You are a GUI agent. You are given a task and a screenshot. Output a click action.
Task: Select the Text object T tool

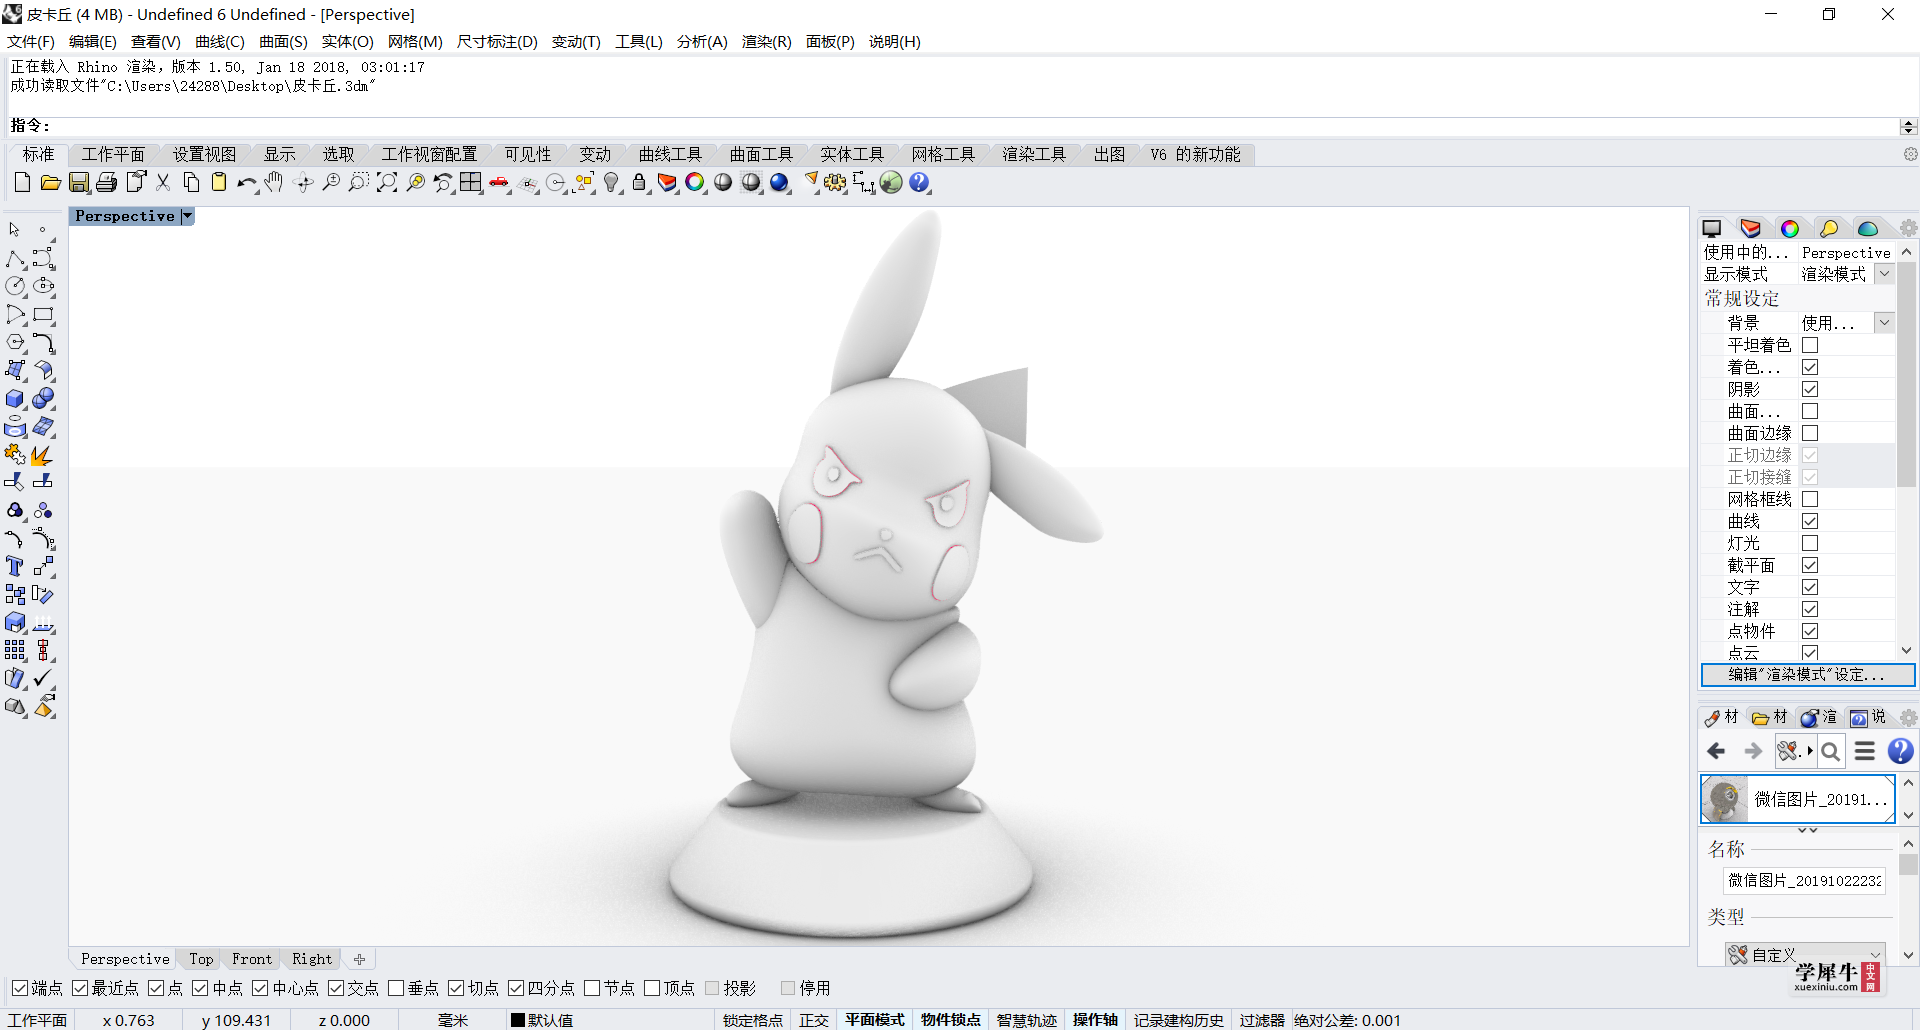point(15,567)
